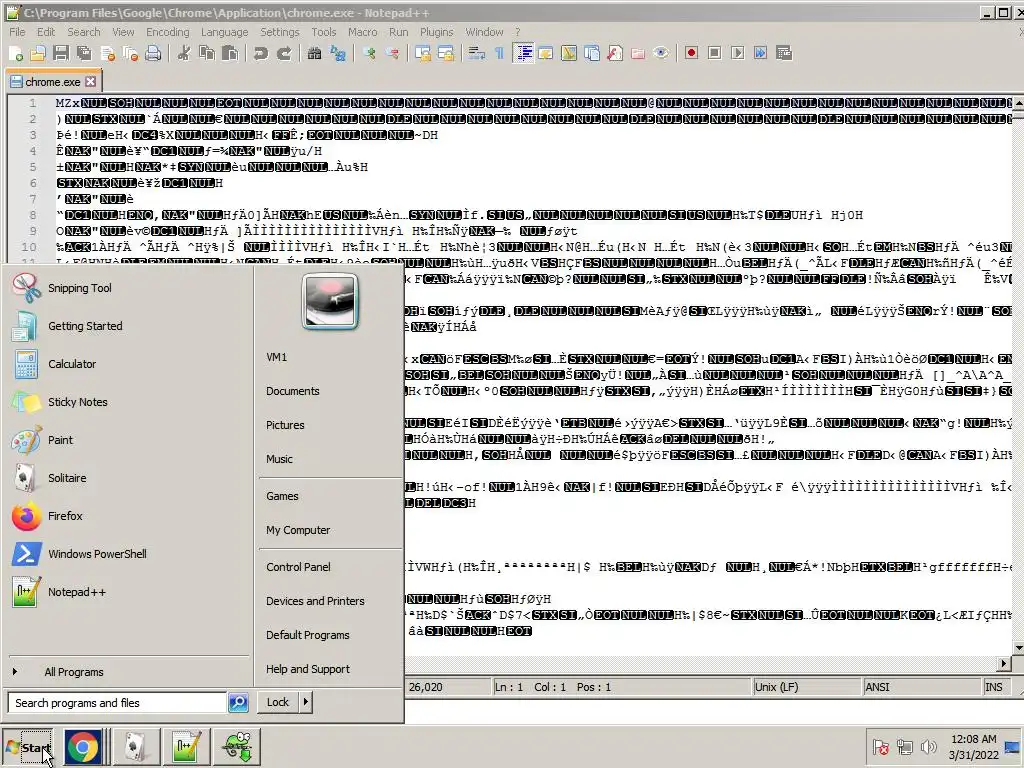
Task: Open the Language menu
Action: coord(224,32)
